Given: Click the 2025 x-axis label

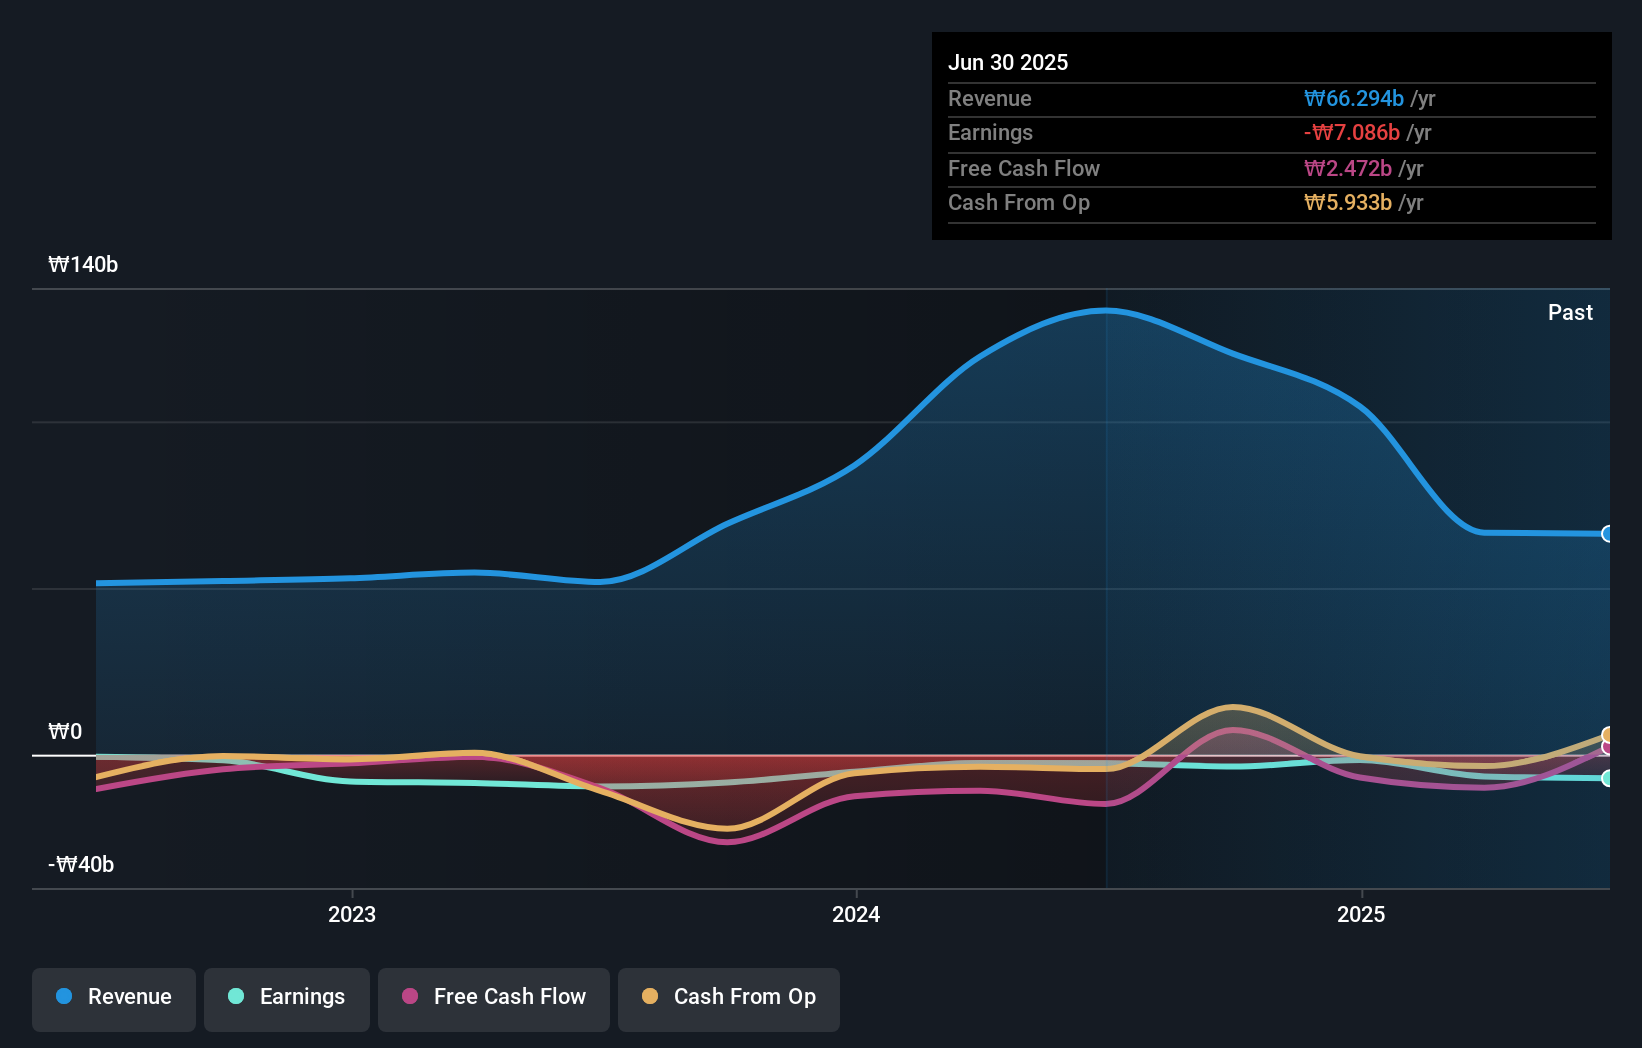Looking at the screenshot, I should tap(1361, 914).
